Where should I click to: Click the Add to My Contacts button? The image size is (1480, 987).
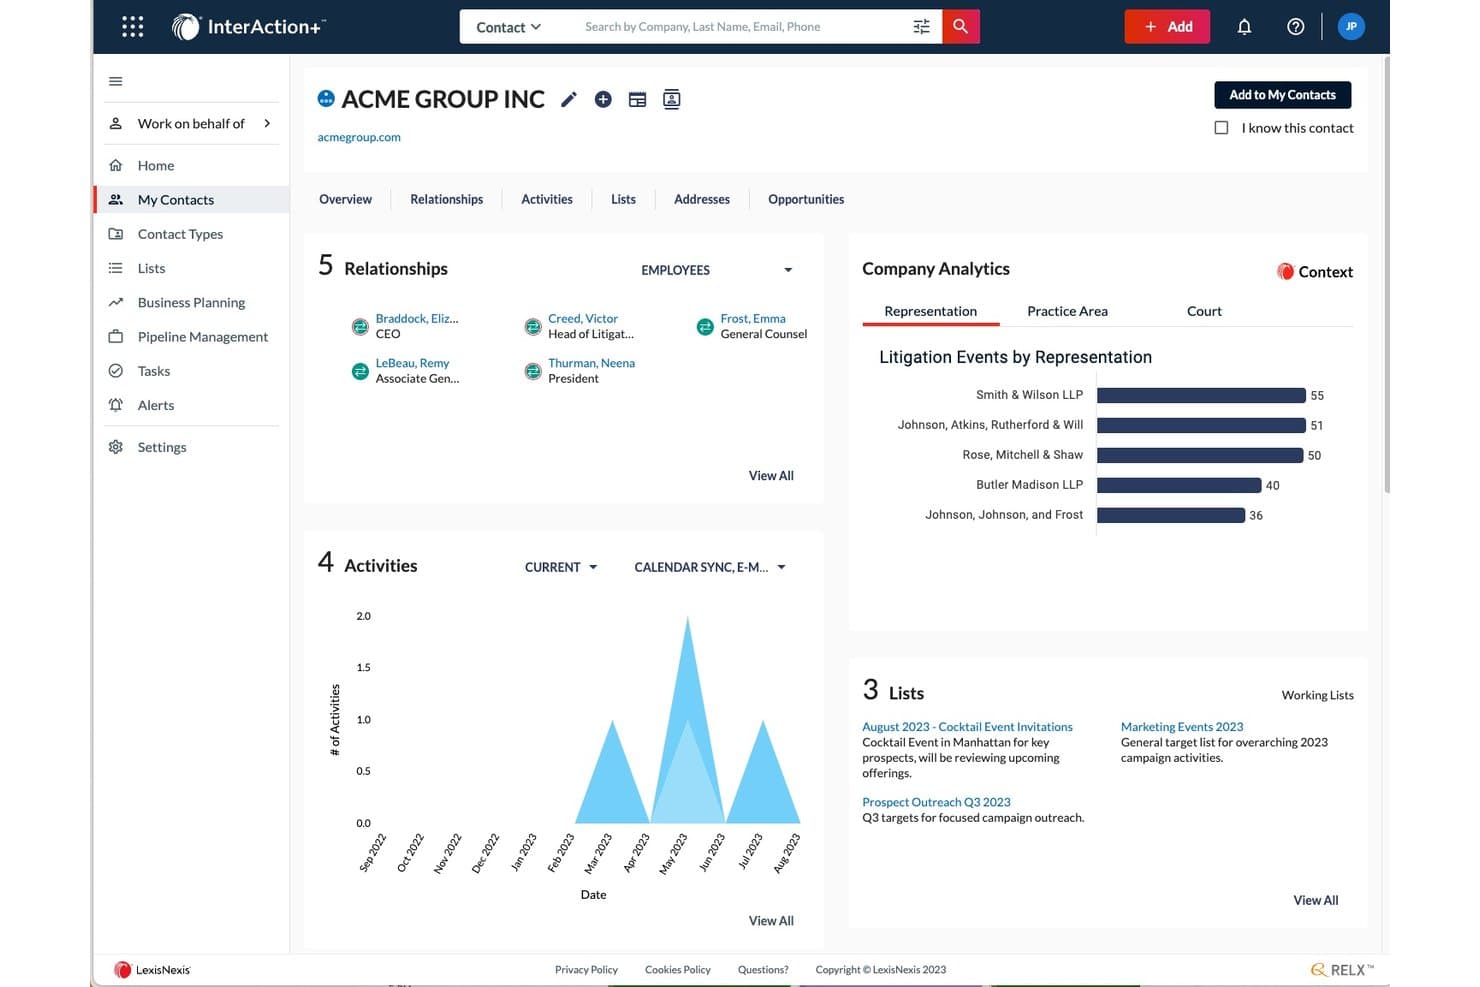1282,95
